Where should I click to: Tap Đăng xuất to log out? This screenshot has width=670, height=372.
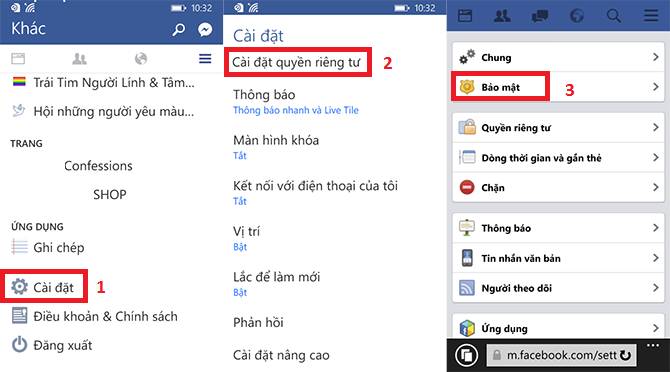click(x=62, y=345)
